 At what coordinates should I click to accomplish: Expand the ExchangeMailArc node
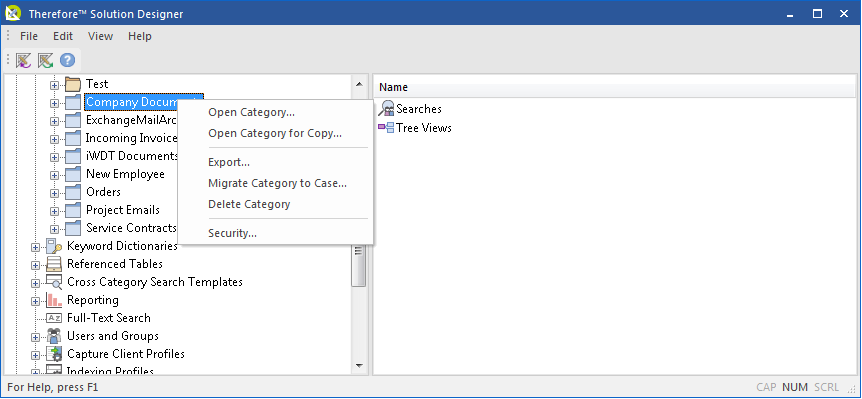click(54, 121)
